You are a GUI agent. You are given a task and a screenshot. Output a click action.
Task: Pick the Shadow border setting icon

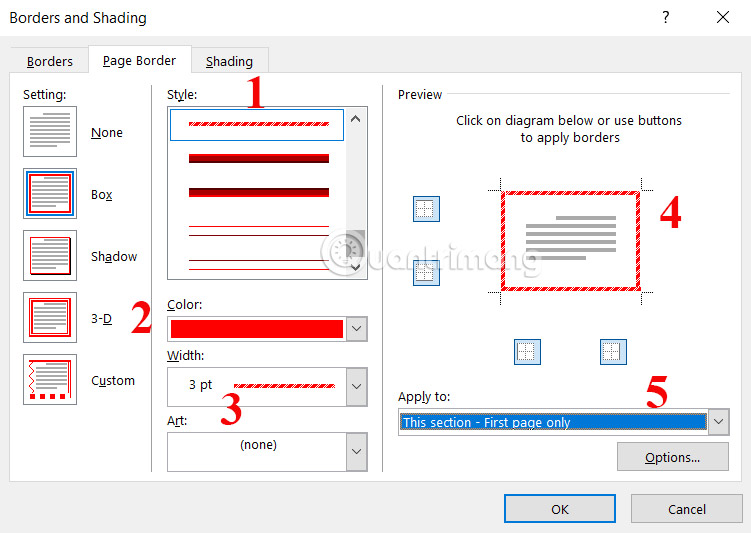[x=49, y=256]
